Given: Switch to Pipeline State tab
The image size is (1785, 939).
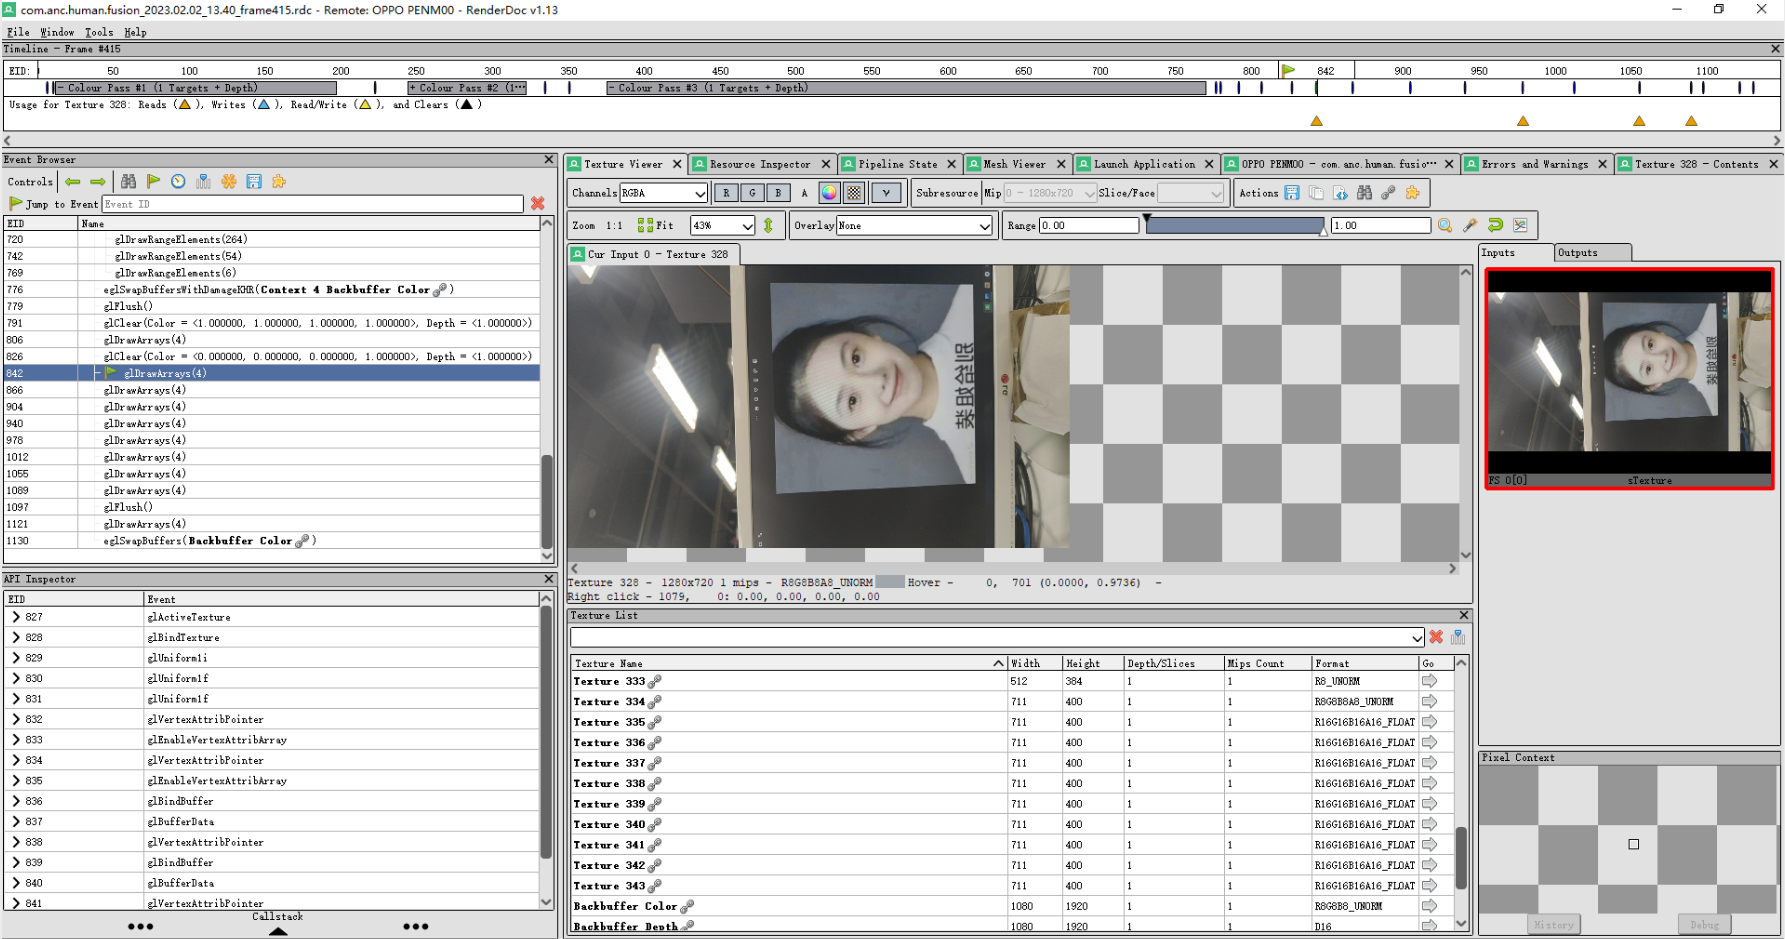Looking at the screenshot, I should [897, 164].
